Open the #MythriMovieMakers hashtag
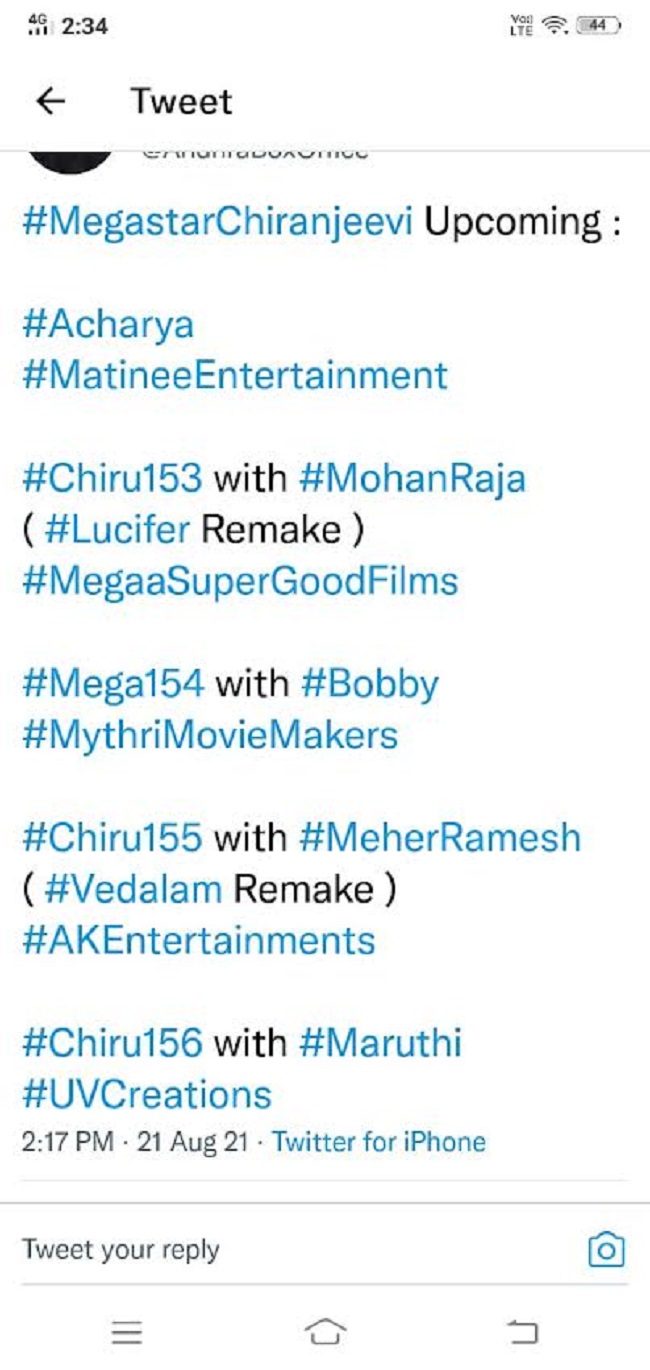Viewport: 650px width, 1370px height. pyautogui.click(x=210, y=735)
